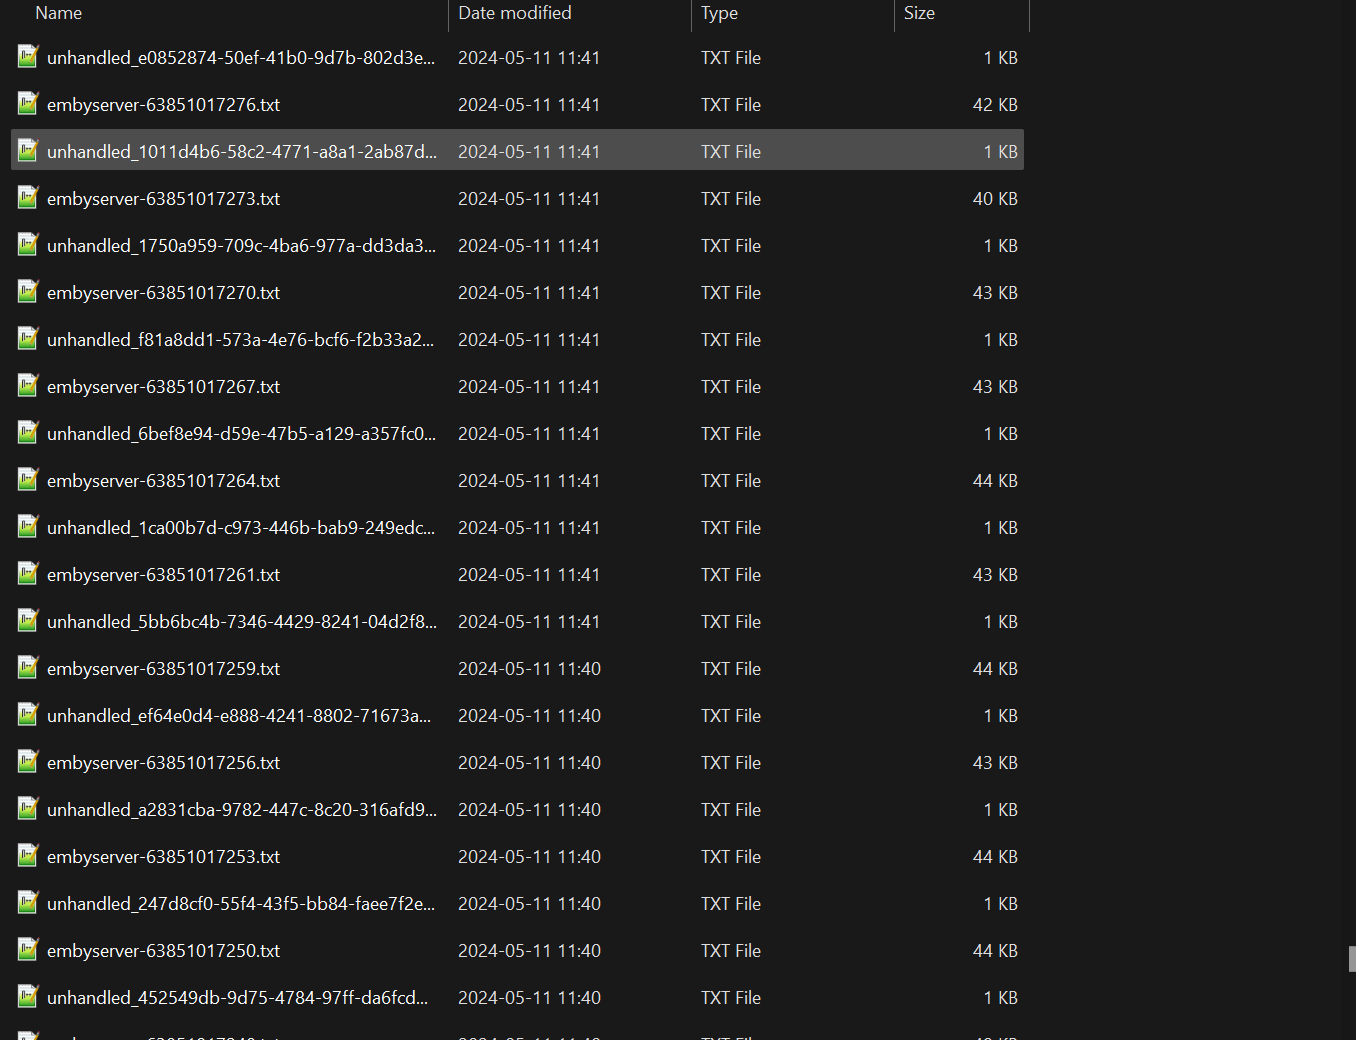Click the icon of unhandled_1ca00b7d file

[28, 526]
